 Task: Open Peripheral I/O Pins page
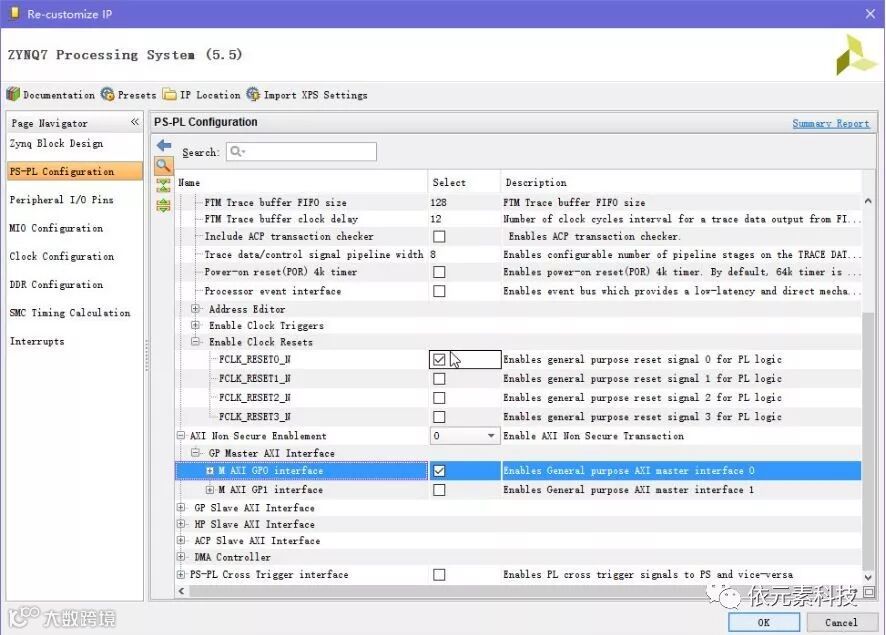62,199
